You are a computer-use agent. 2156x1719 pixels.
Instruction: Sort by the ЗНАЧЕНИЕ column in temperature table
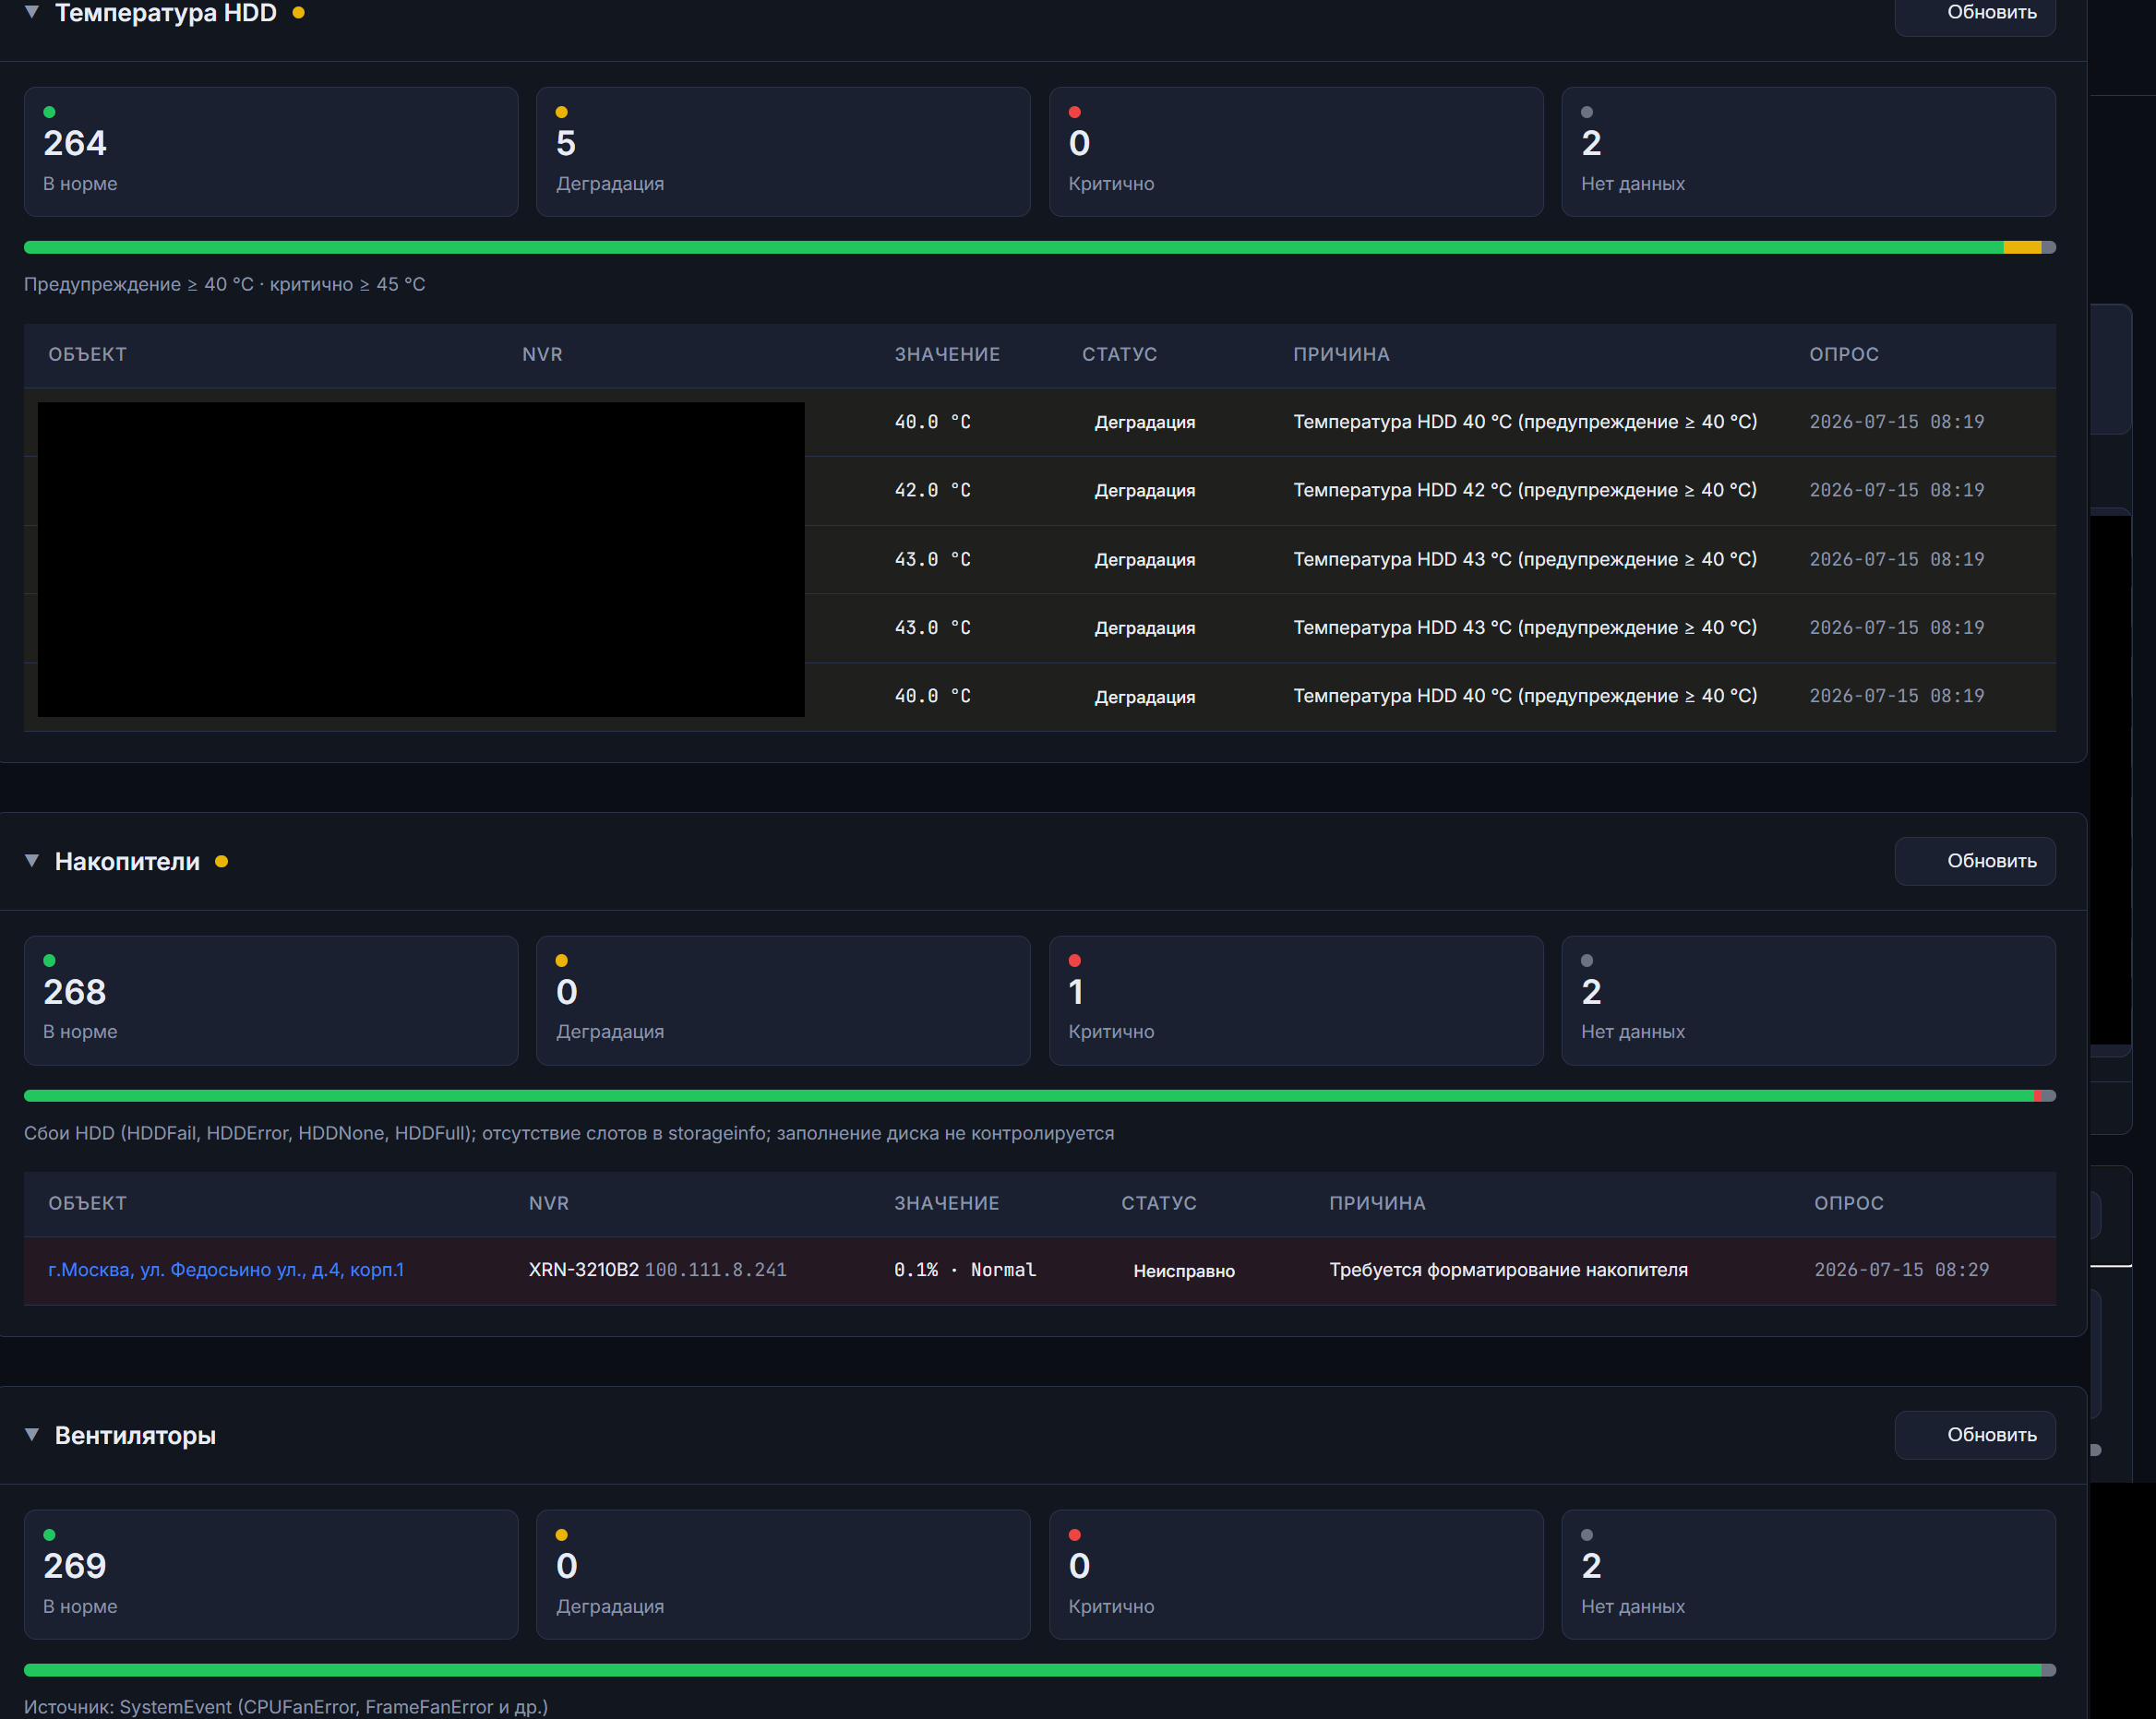(x=946, y=354)
